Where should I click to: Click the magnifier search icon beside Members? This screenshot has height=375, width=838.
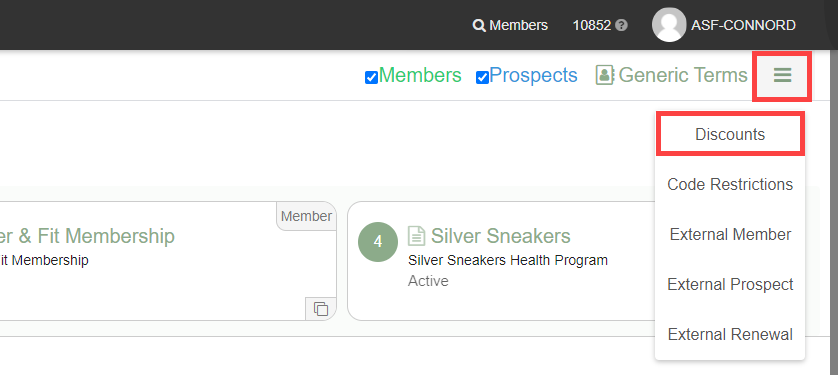point(479,26)
